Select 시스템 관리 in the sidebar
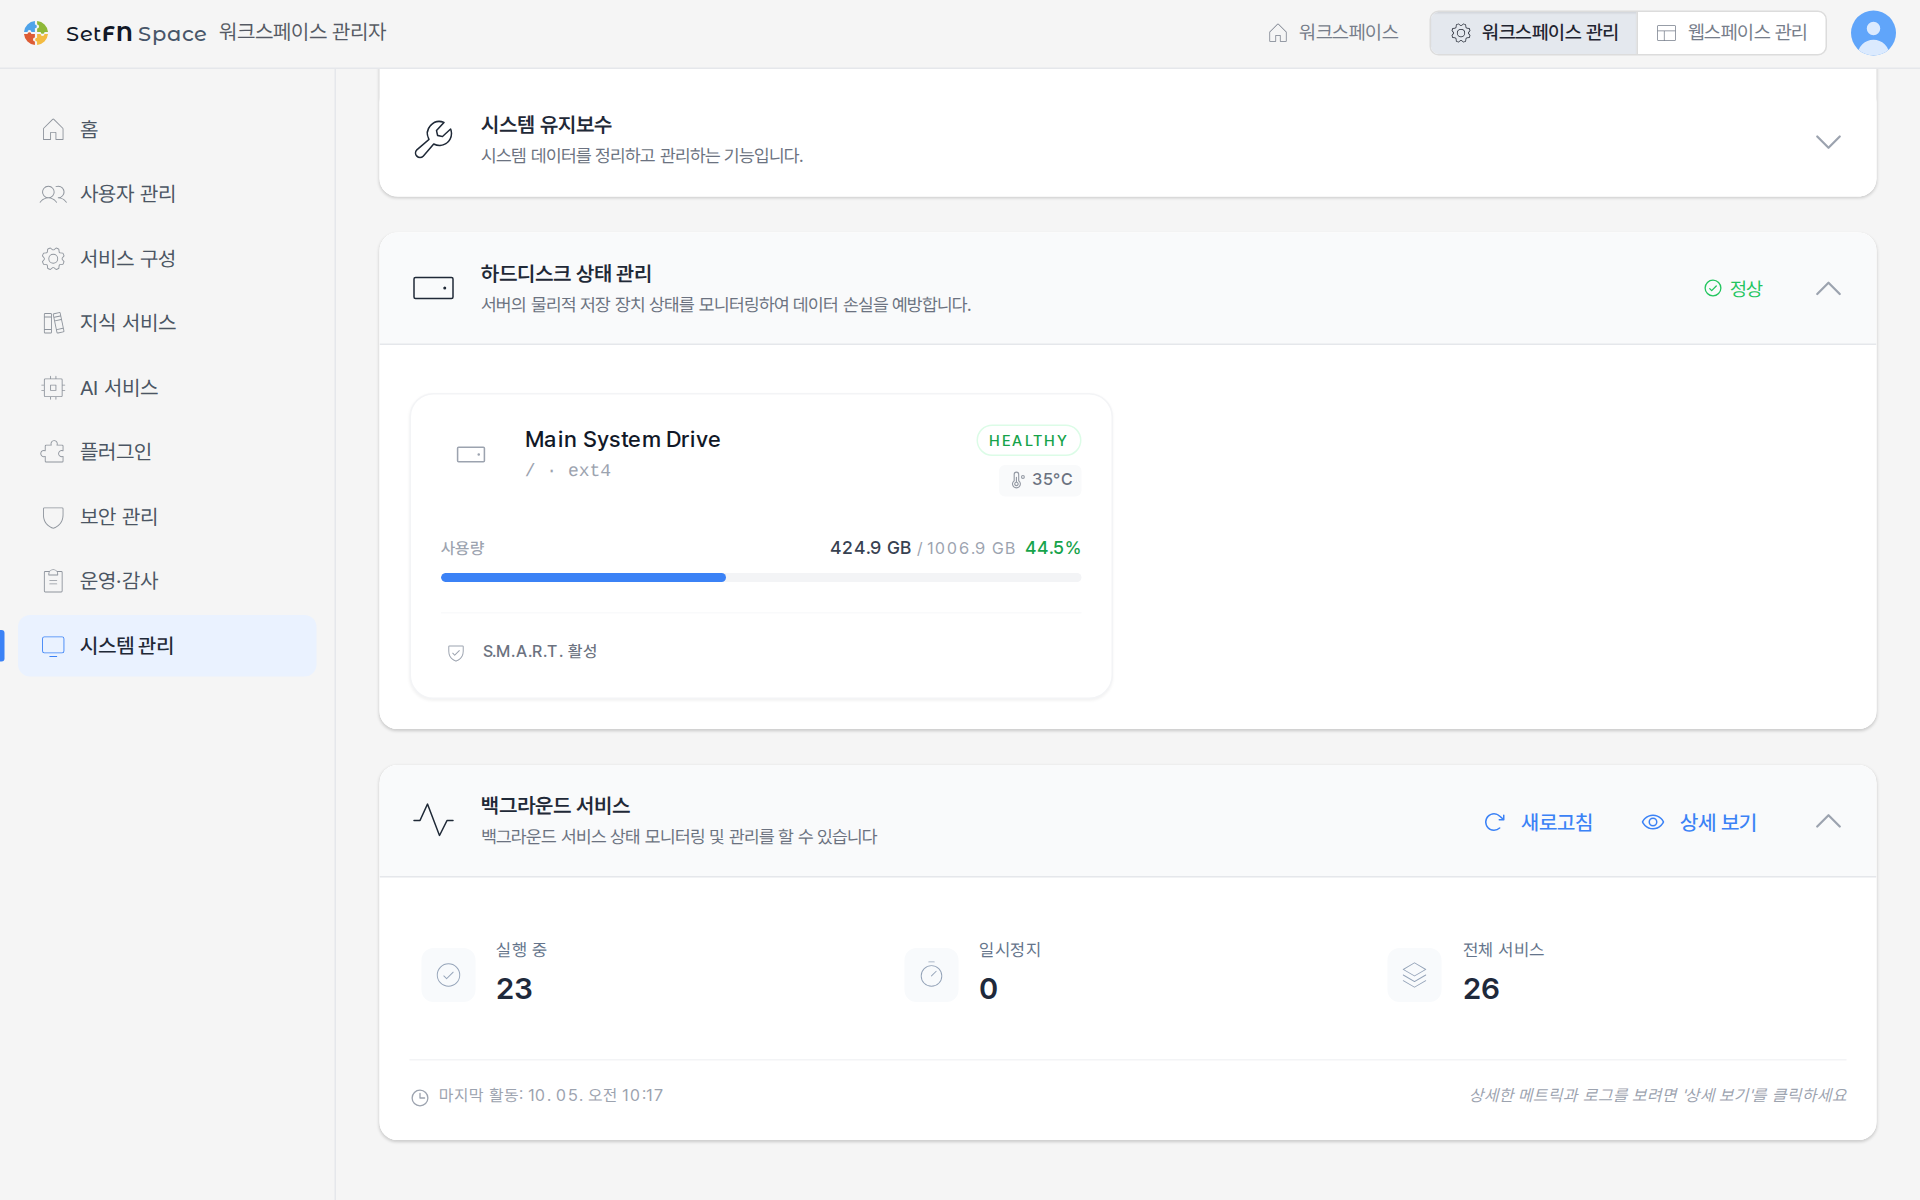The height and width of the screenshot is (1200, 1920). point(167,645)
